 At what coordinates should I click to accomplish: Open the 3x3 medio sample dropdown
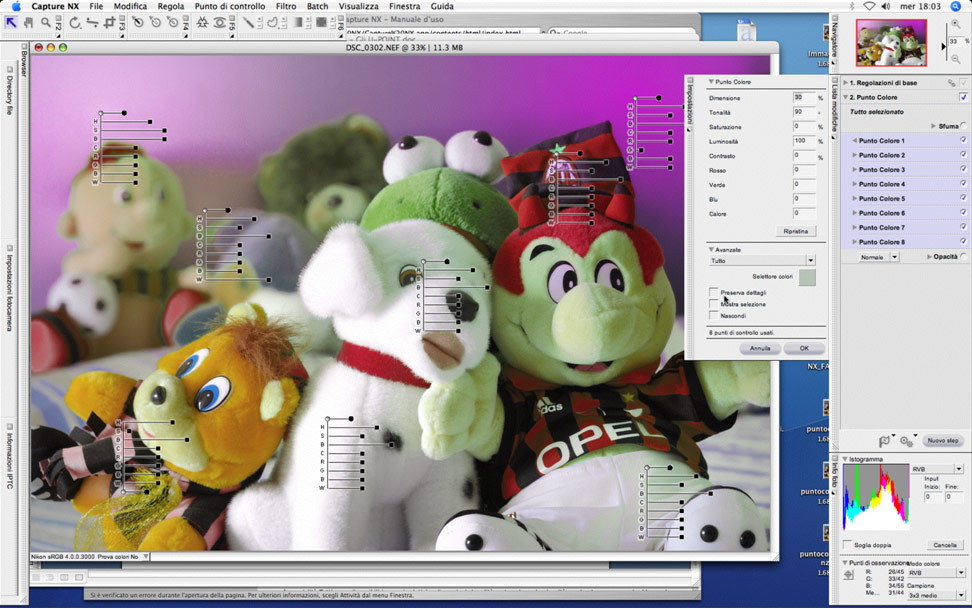(935, 595)
